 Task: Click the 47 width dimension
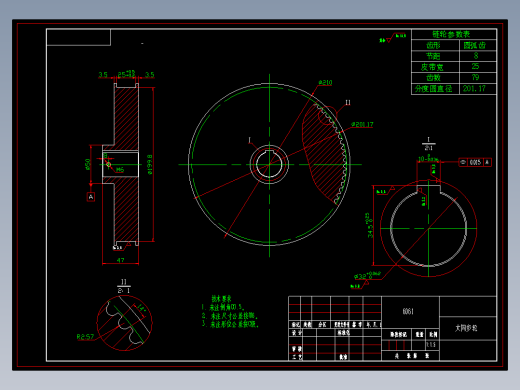tap(120, 260)
